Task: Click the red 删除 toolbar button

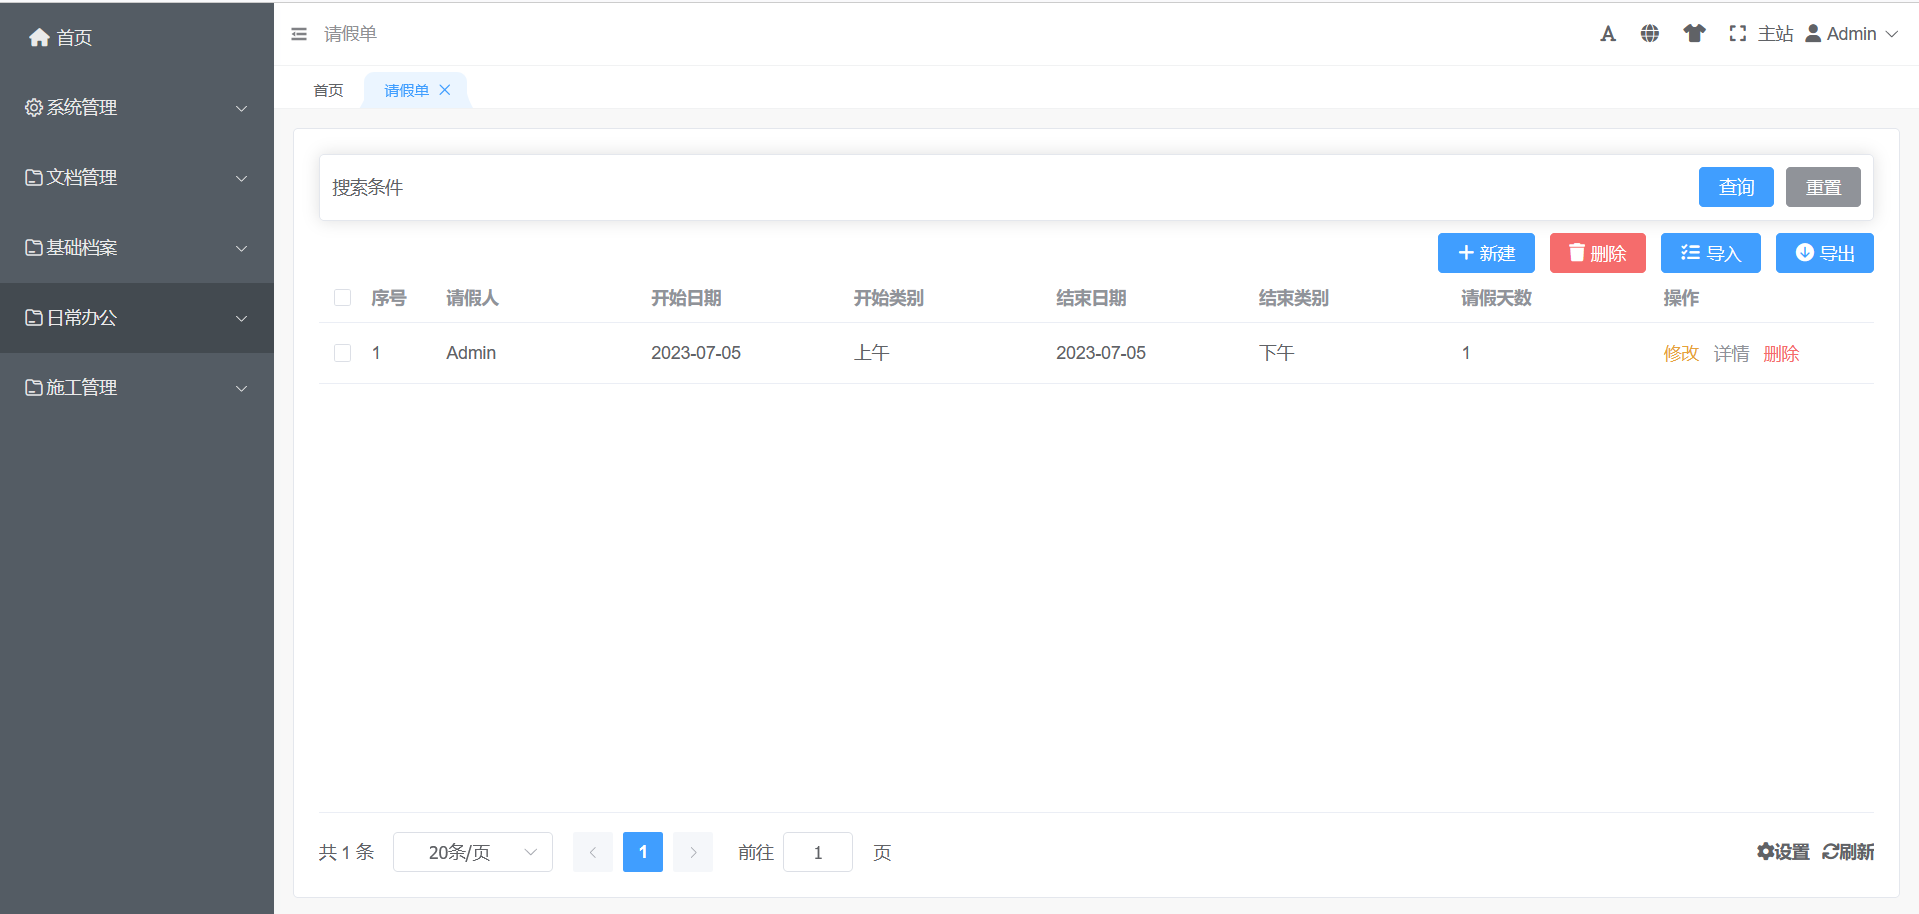Action: click(x=1598, y=253)
